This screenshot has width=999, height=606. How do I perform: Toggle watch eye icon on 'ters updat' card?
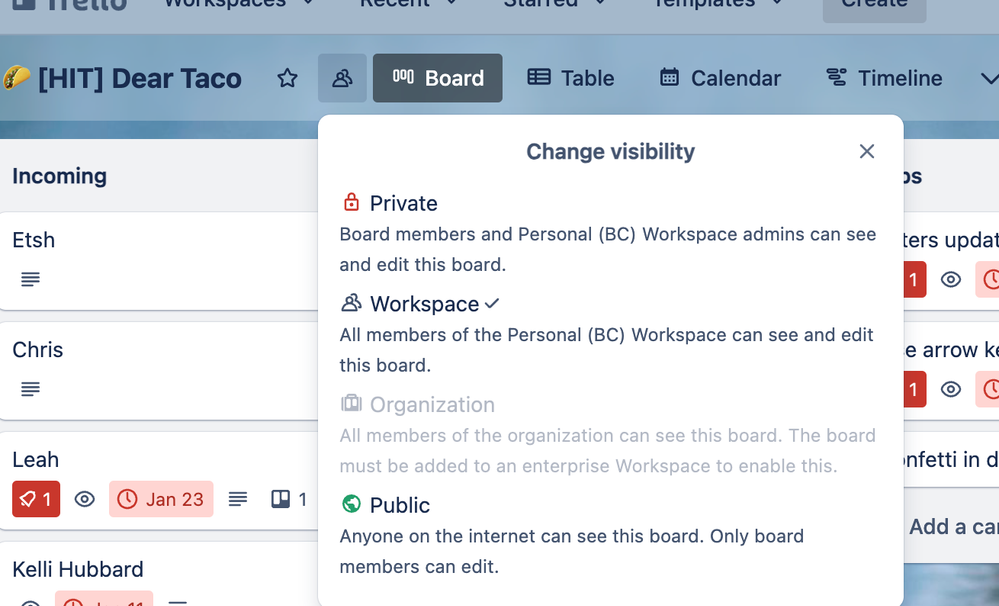[x=951, y=279]
